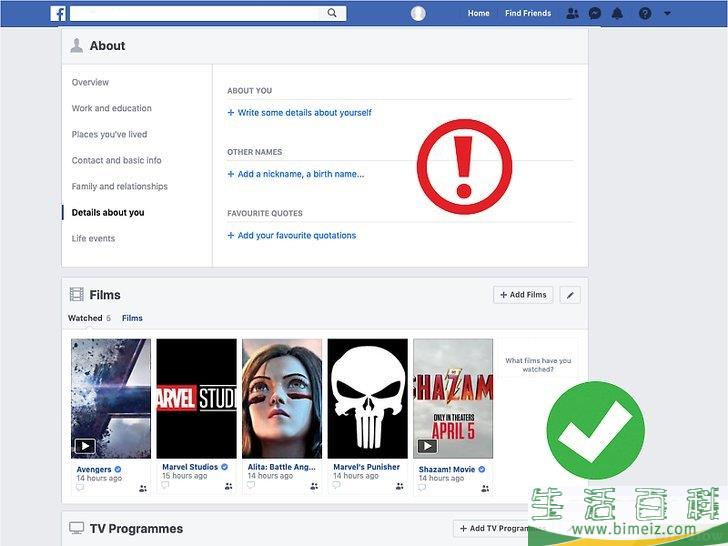Click the Alita: Battle Ang... title link
The image size is (728, 546).
(x=281, y=467)
